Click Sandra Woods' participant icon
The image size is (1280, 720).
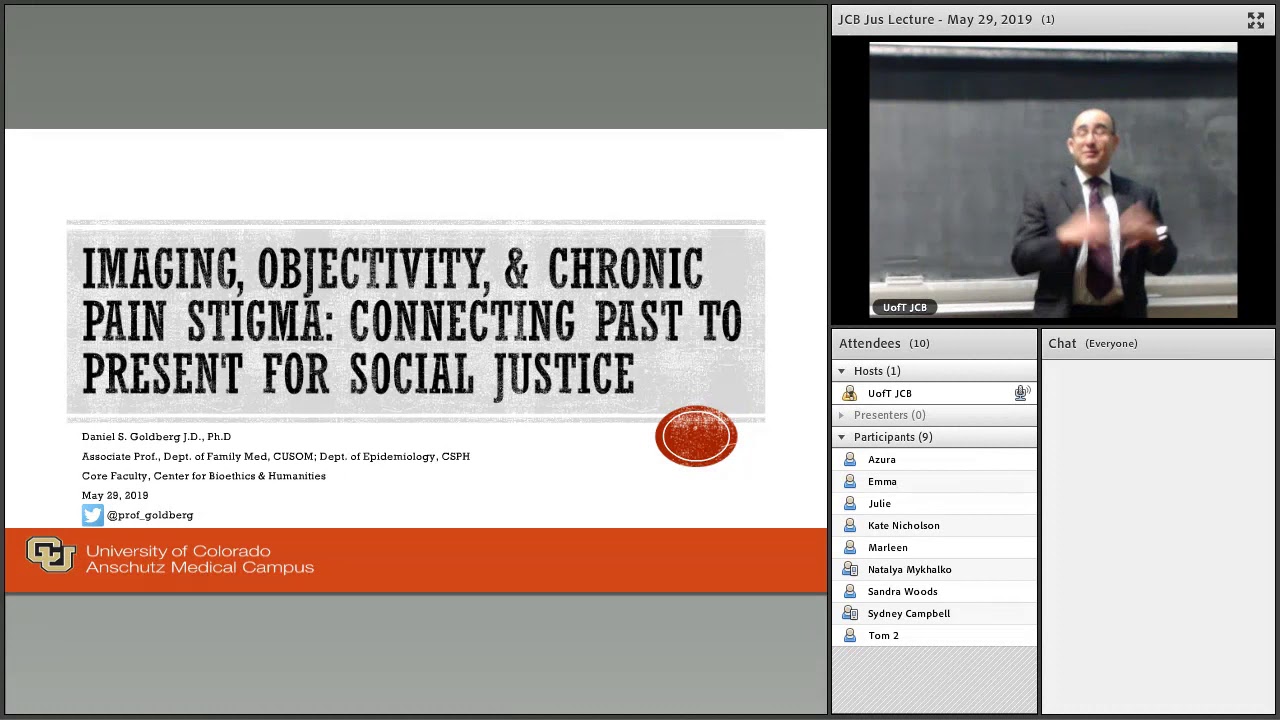[850, 591]
